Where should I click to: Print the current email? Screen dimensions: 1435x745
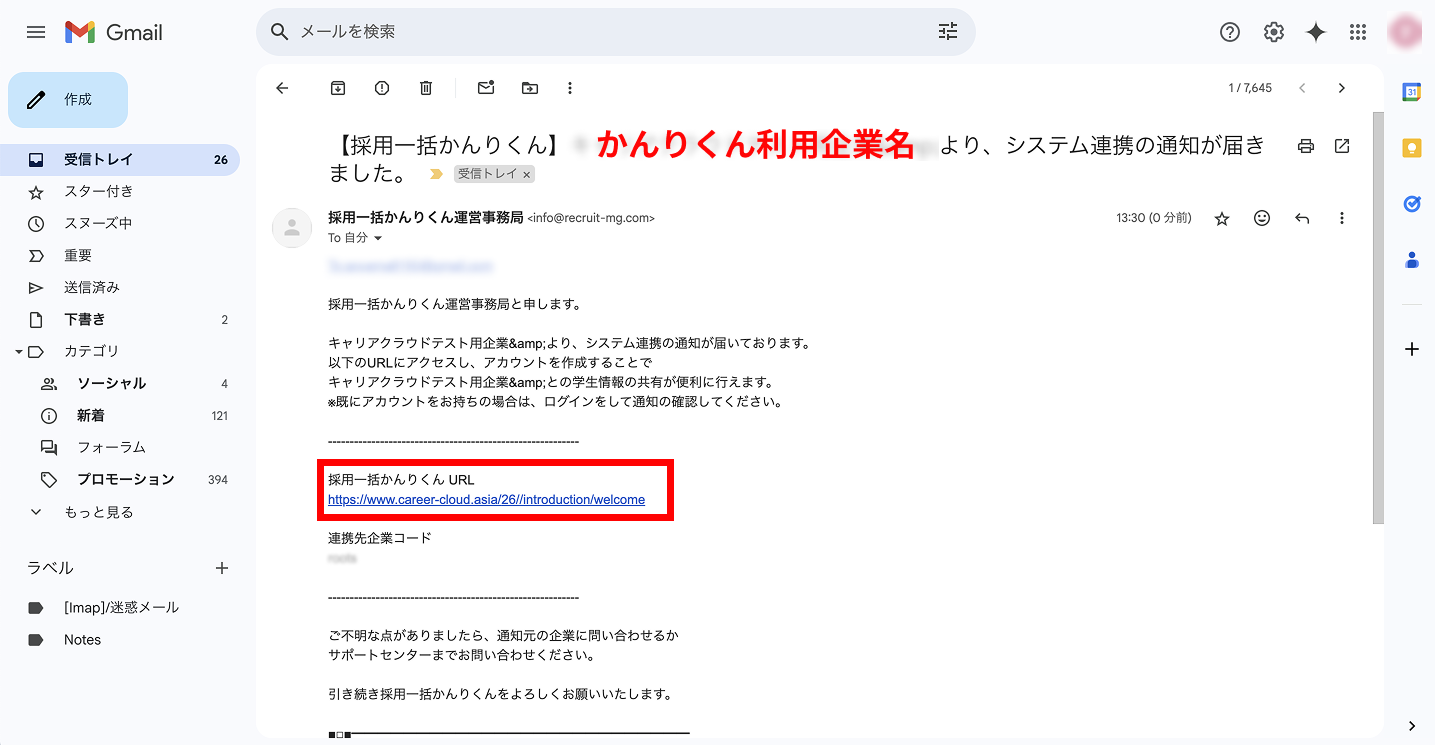pos(1305,146)
